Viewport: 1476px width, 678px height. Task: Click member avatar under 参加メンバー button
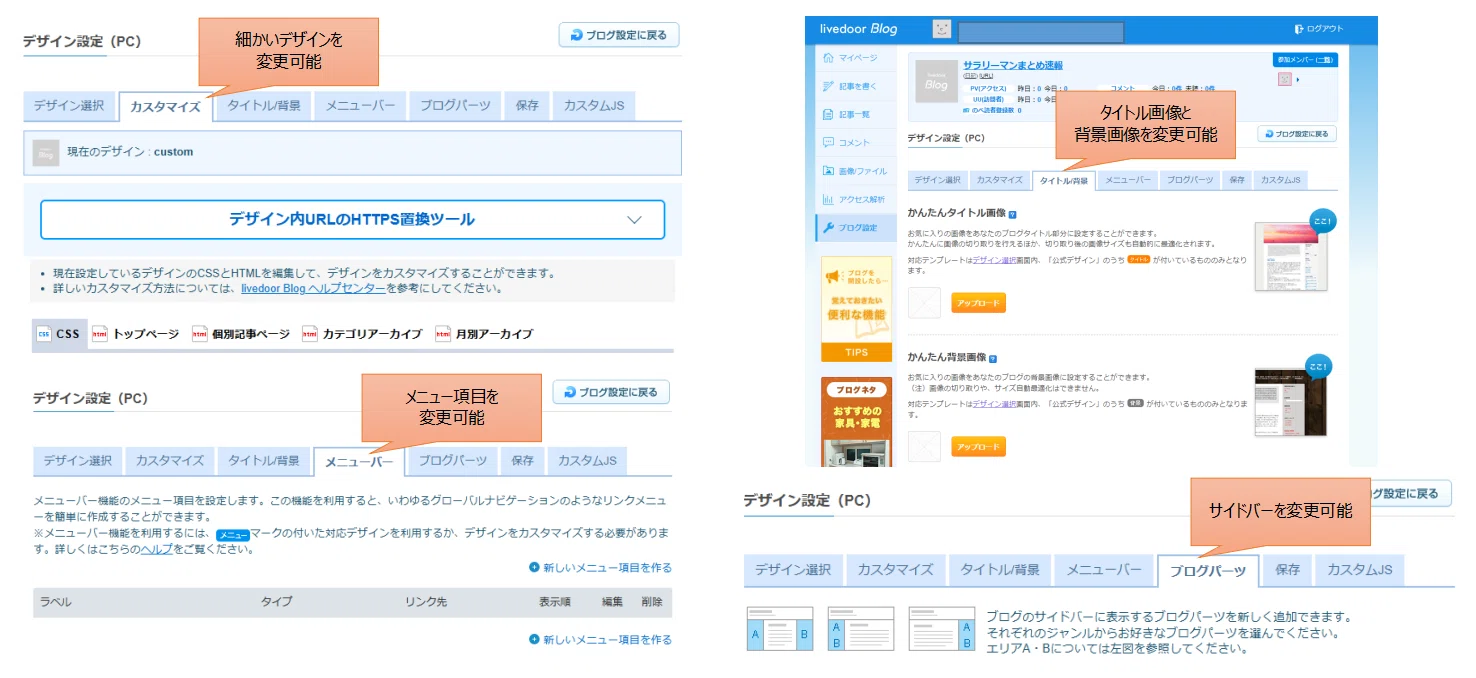coord(1285,79)
